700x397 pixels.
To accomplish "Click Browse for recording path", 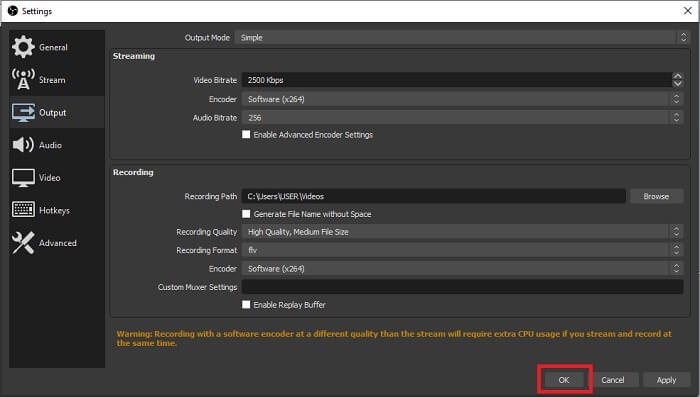I will [x=656, y=196].
